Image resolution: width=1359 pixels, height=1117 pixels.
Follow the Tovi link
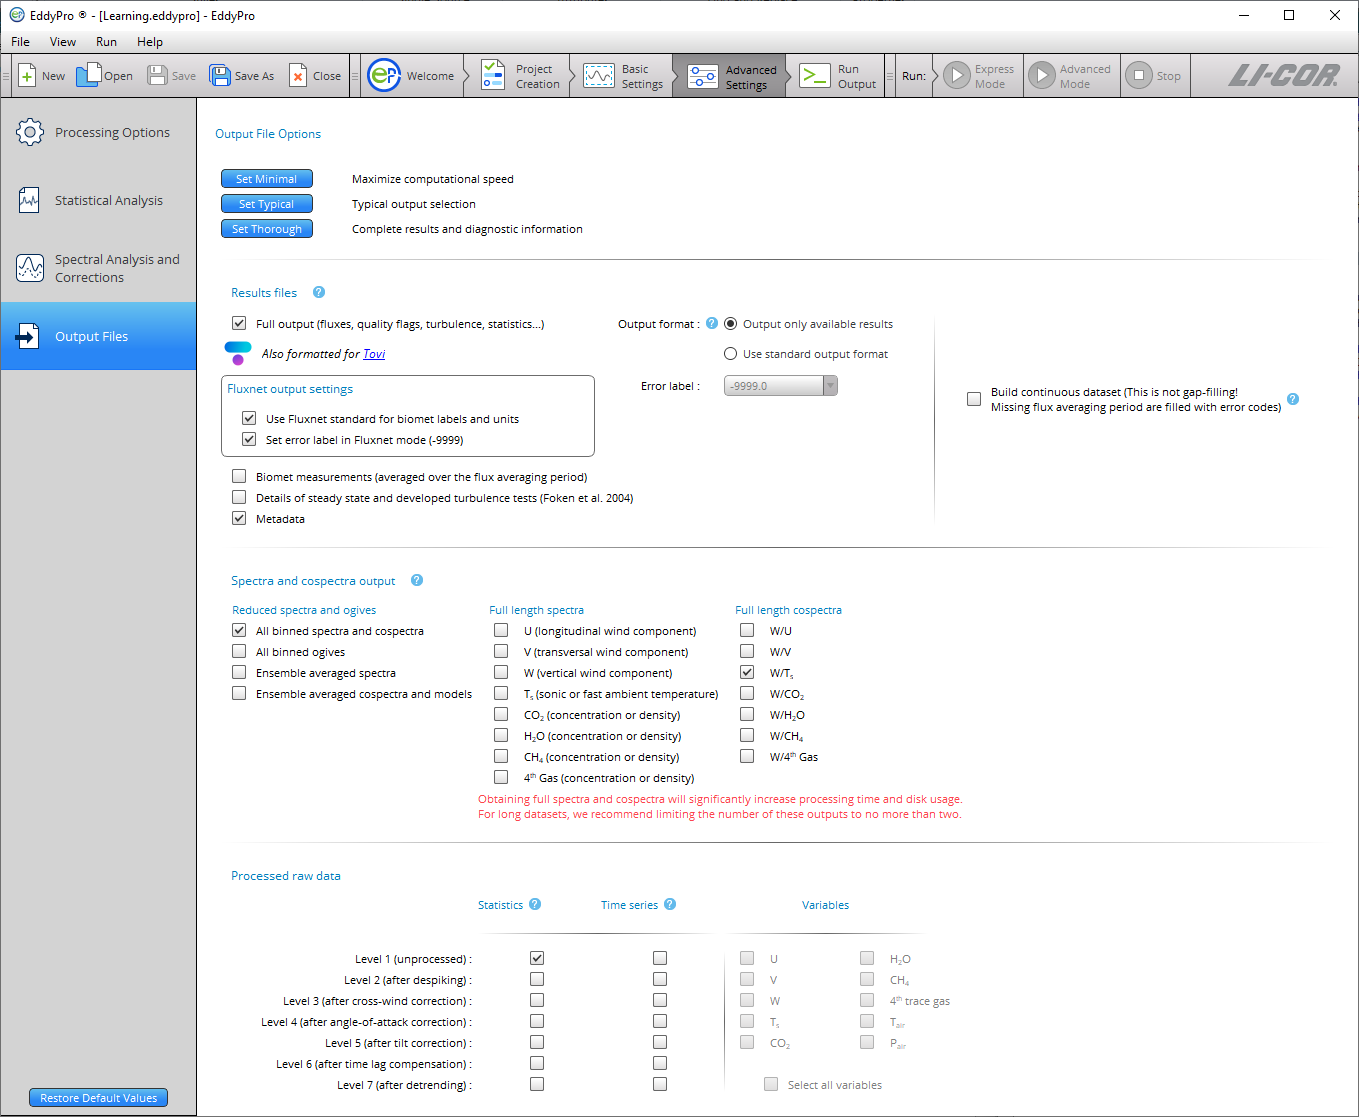coord(374,354)
